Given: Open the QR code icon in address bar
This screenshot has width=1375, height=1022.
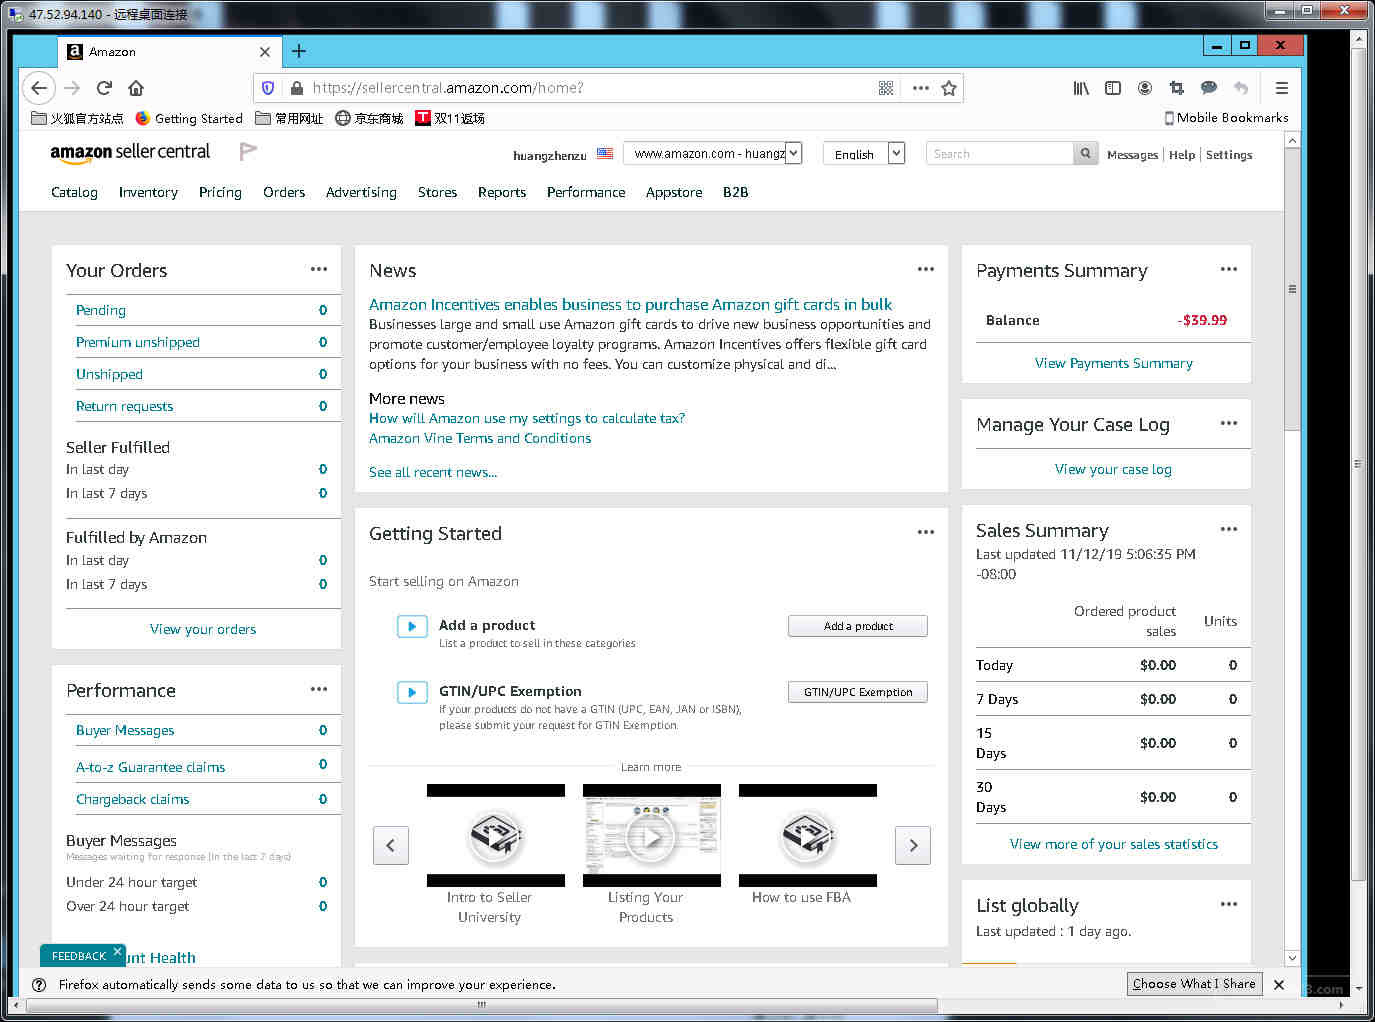Looking at the screenshot, I should 886,88.
